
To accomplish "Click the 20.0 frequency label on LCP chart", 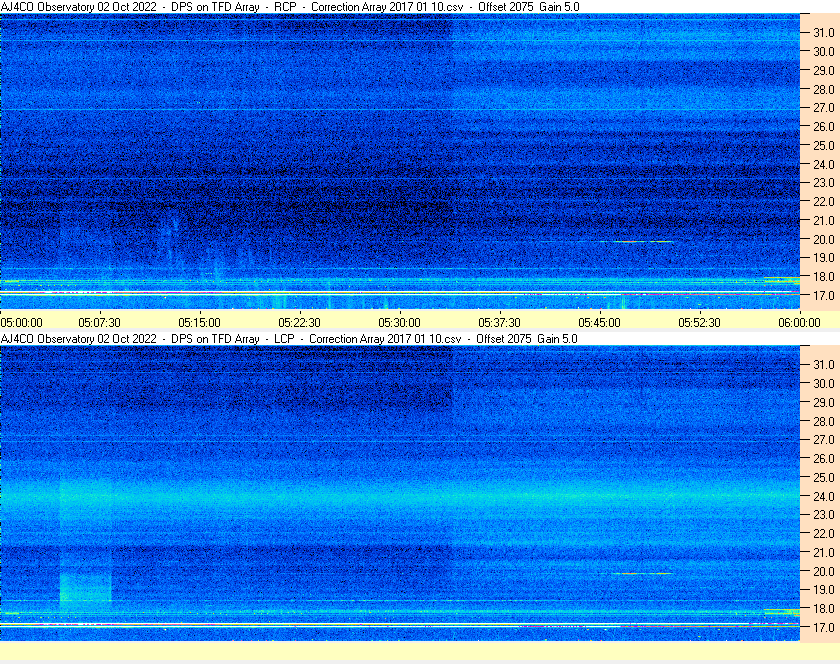I will 824,572.
